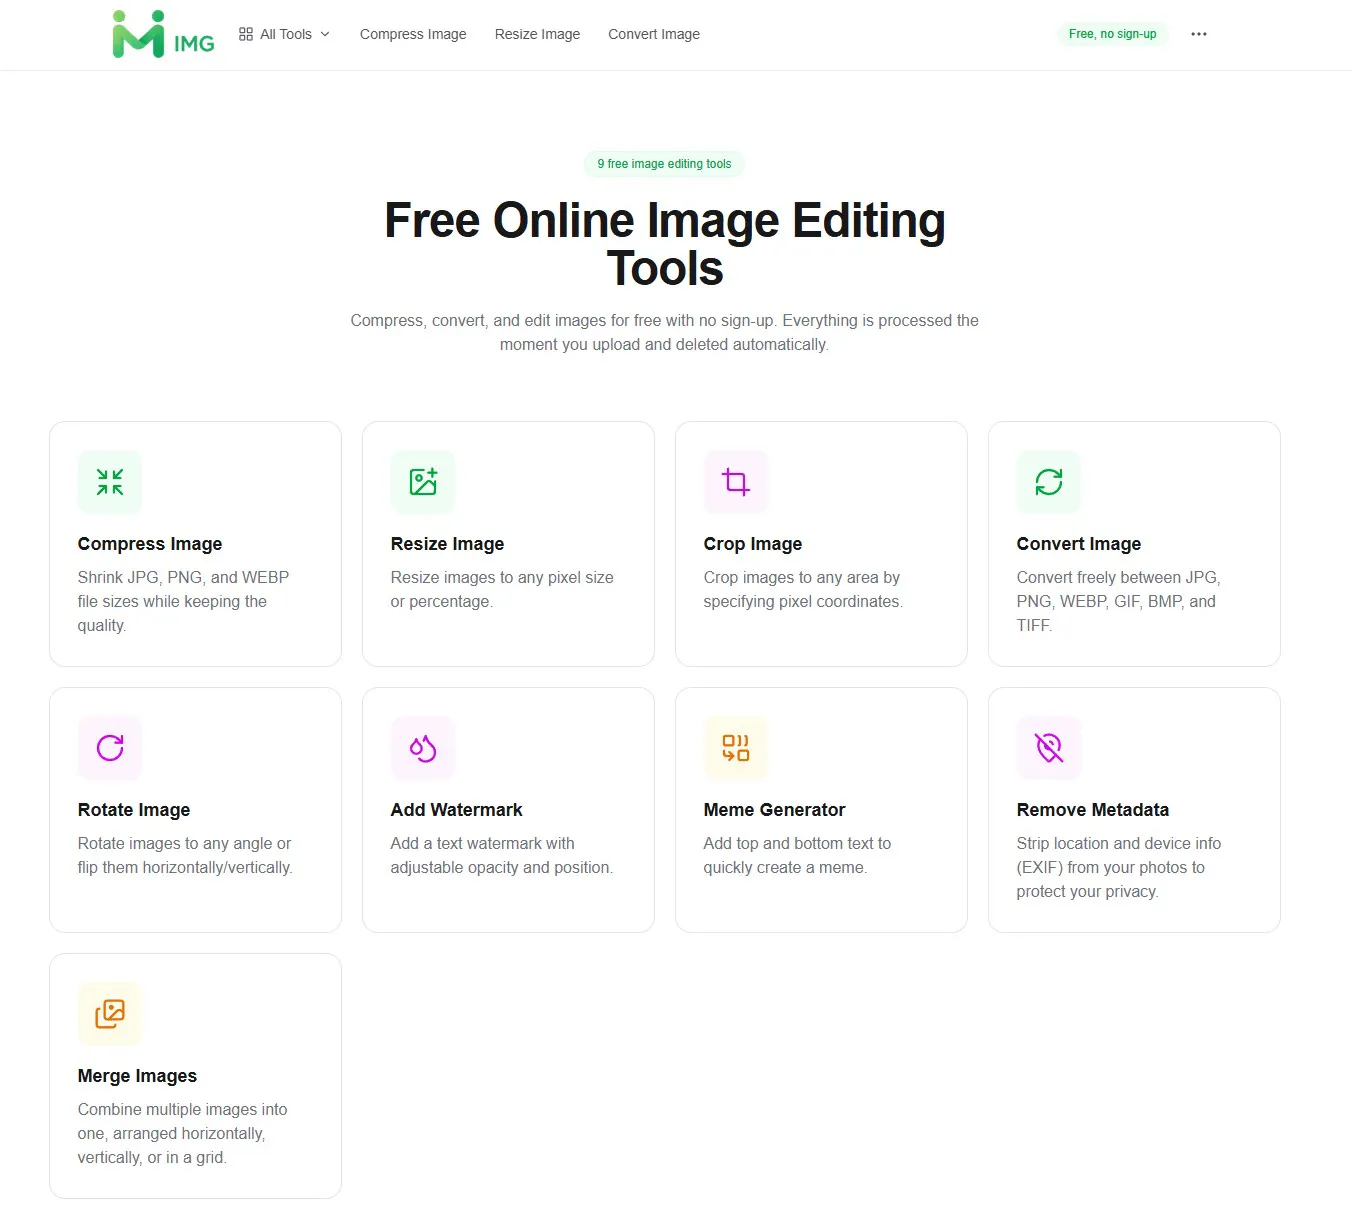Click the 9 free image editing tools badge

pos(664,164)
